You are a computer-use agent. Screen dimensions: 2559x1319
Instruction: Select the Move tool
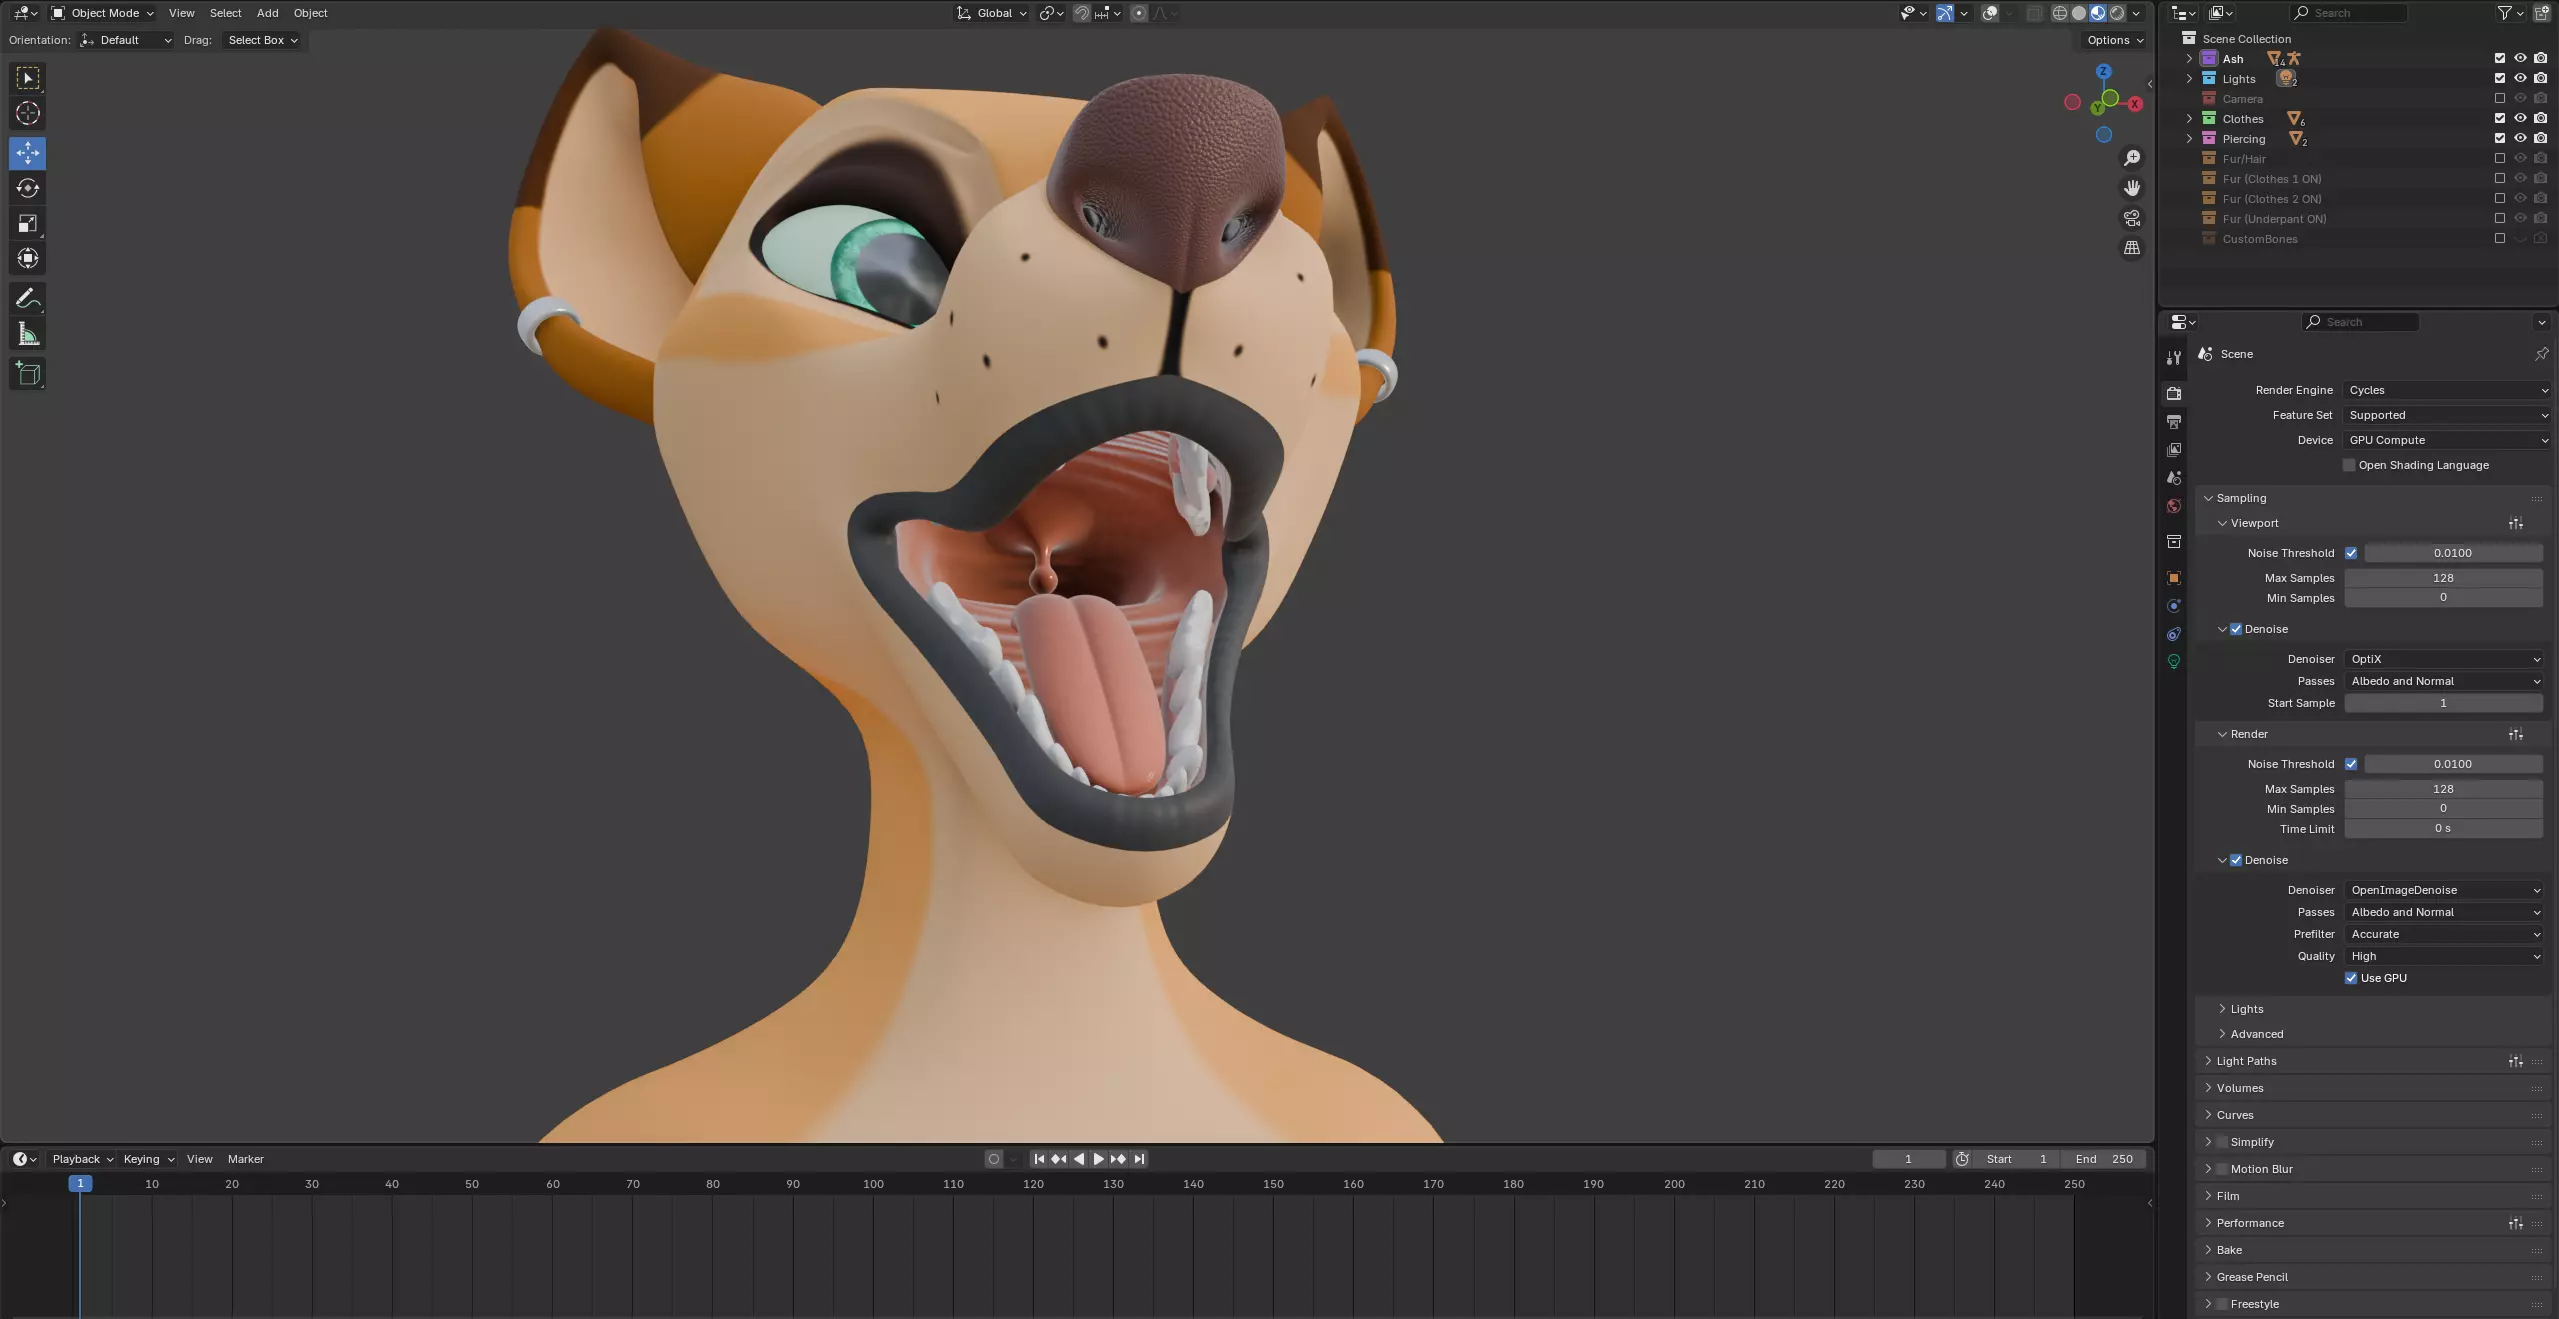tap(28, 153)
